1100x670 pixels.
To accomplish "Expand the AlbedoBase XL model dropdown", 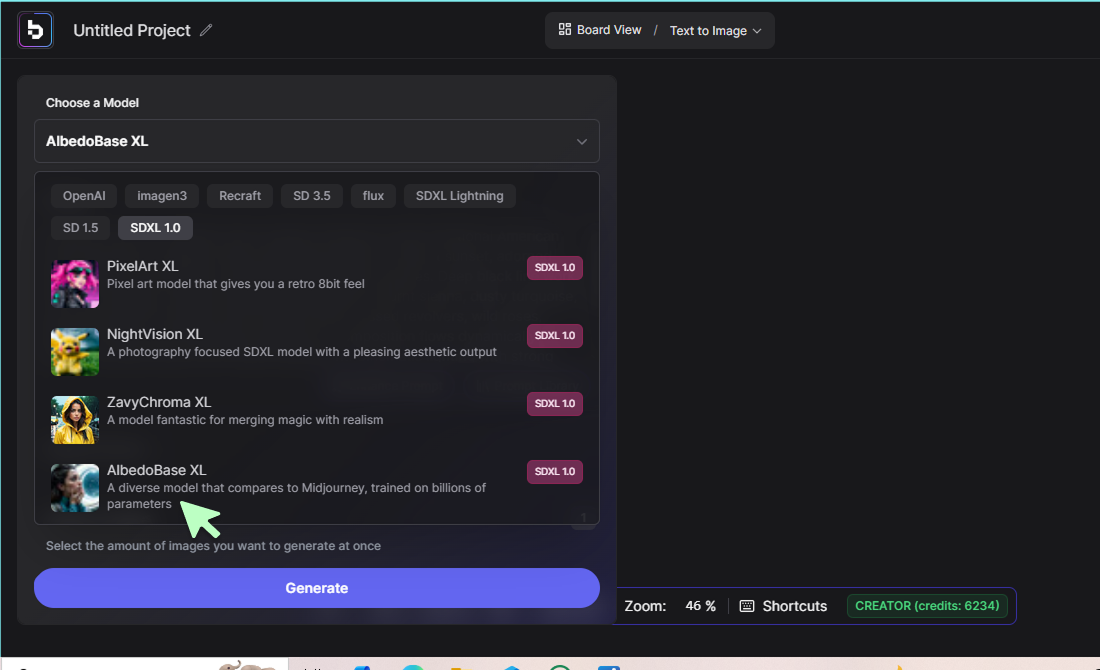I will click(316, 141).
